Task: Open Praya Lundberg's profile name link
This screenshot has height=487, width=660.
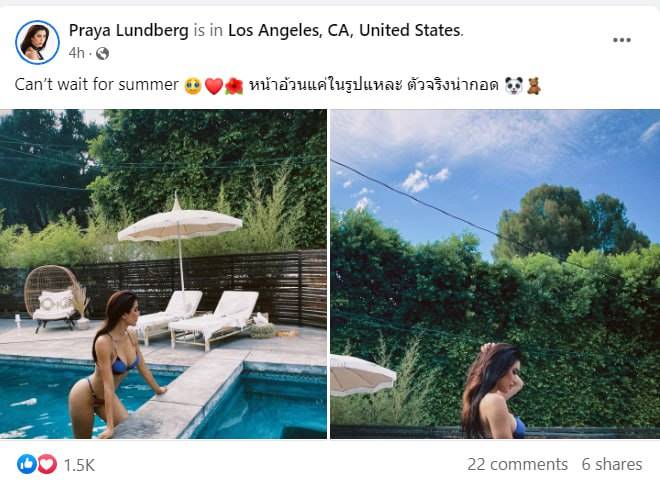Action: [x=128, y=30]
